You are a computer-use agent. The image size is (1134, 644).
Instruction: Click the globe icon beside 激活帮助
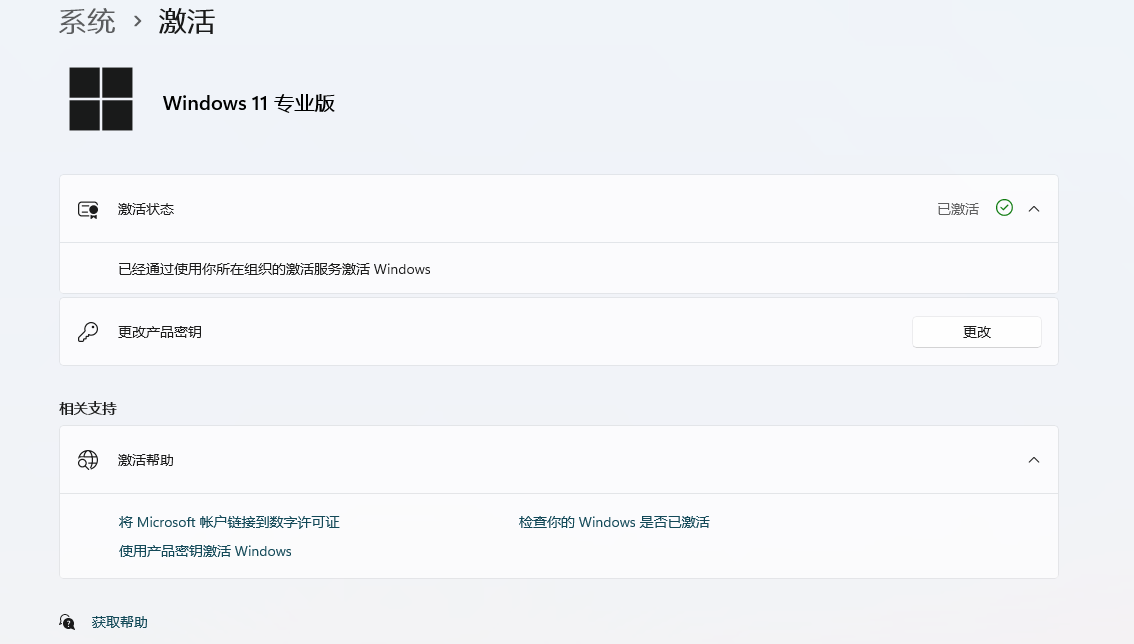88,460
